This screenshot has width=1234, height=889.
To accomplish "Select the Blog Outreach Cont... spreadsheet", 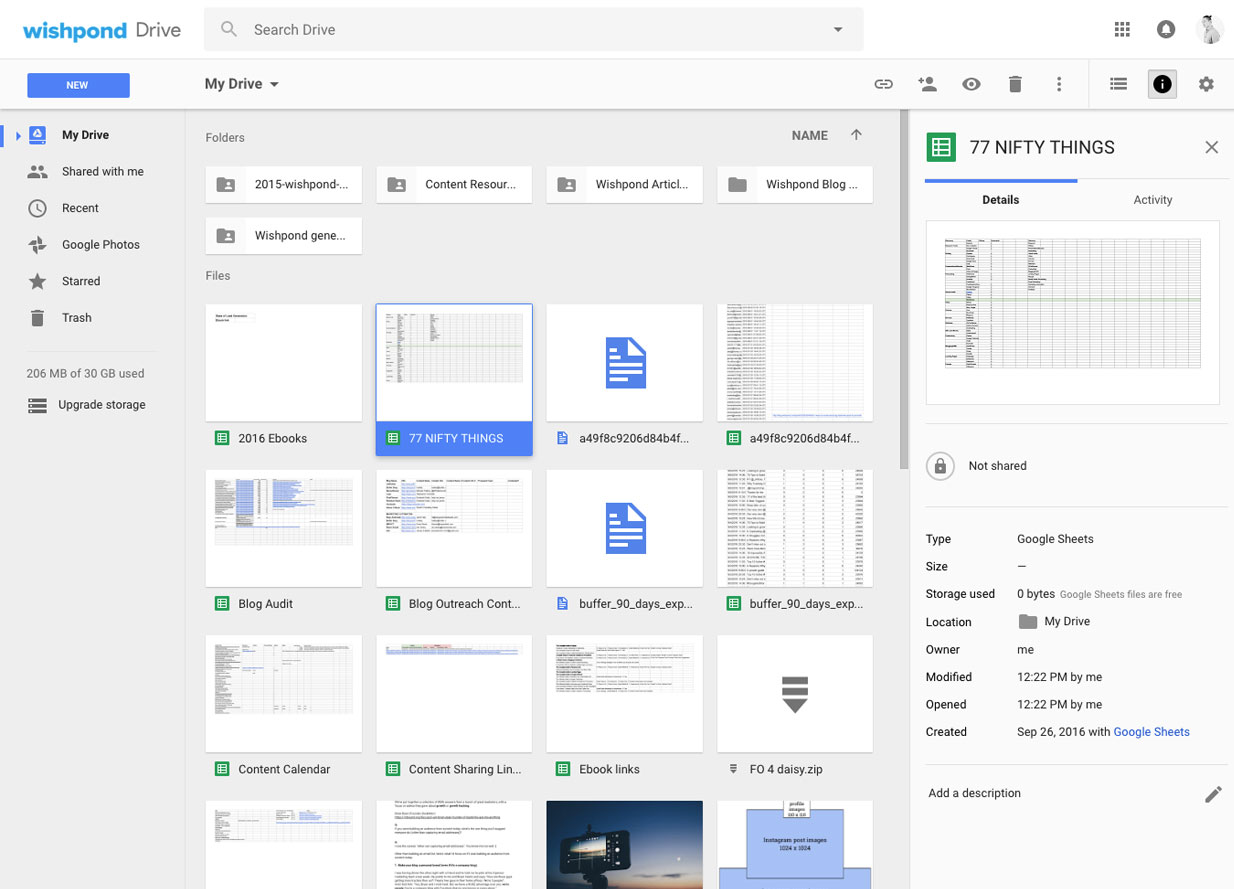I will tap(454, 545).
